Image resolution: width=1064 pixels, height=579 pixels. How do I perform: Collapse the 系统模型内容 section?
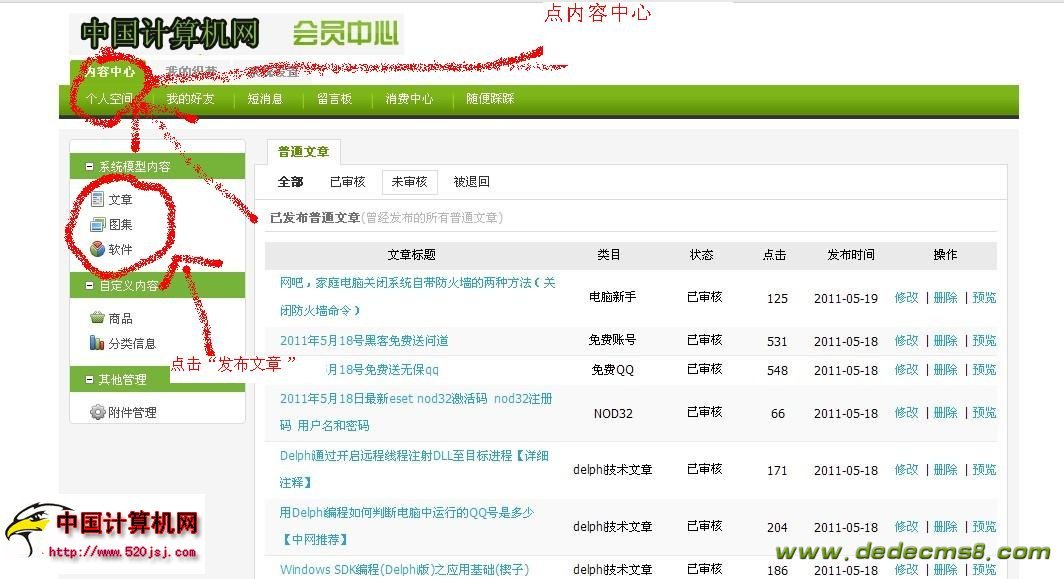tap(90, 167)
